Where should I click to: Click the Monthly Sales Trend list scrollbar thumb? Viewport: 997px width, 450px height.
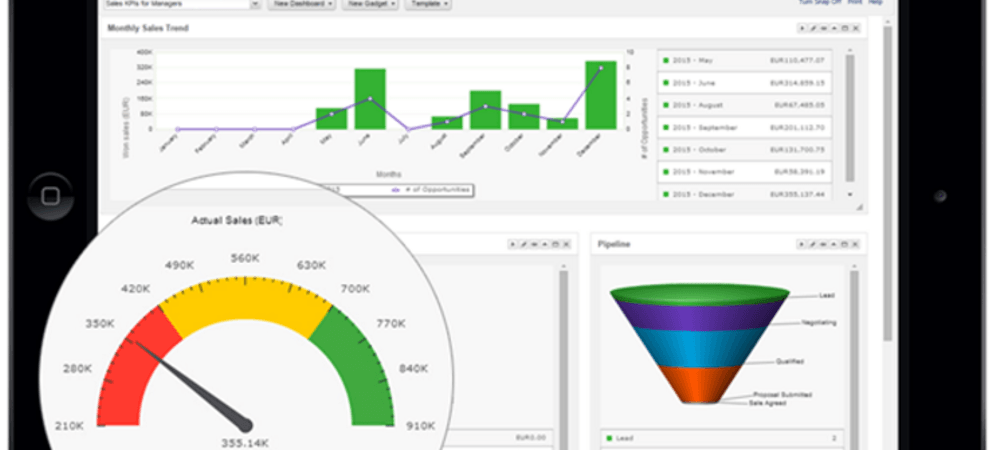pyautogui.click(x=850, y=117)
